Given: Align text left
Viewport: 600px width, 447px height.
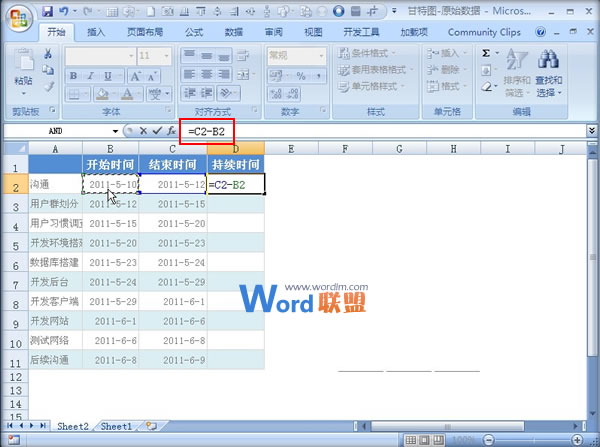Looking at the screenshot, I should coord(189,74).
